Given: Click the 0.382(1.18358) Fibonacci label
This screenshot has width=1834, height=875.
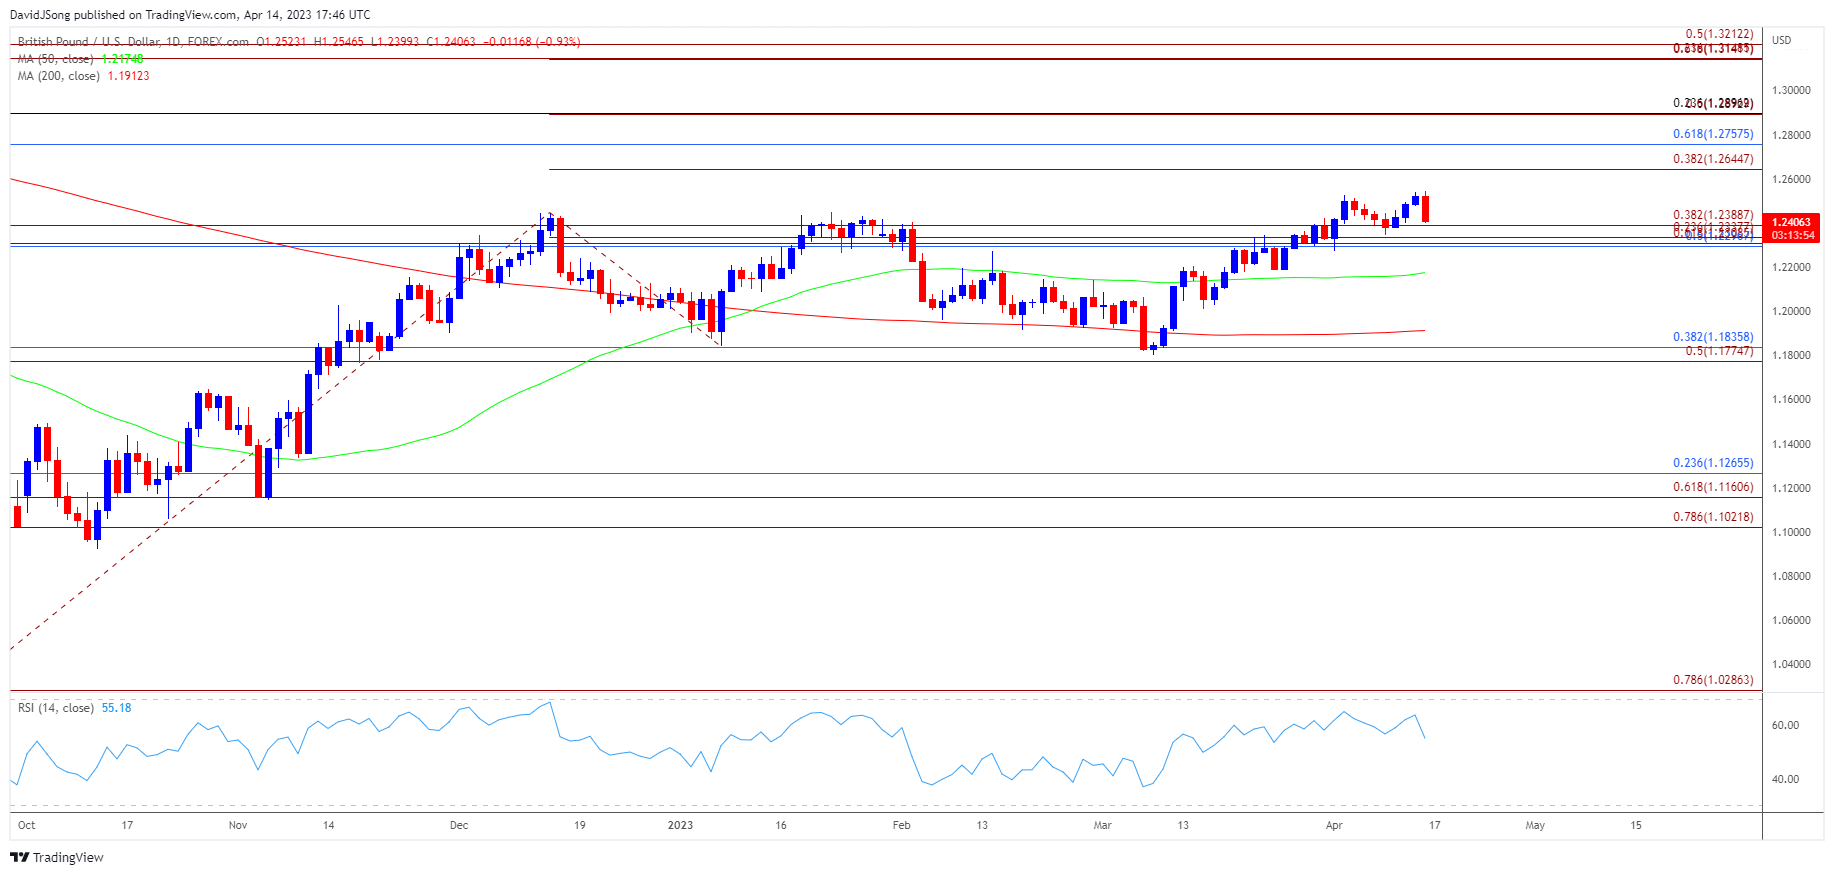Looking at the screenshot, I should (x=1713, y=337).
